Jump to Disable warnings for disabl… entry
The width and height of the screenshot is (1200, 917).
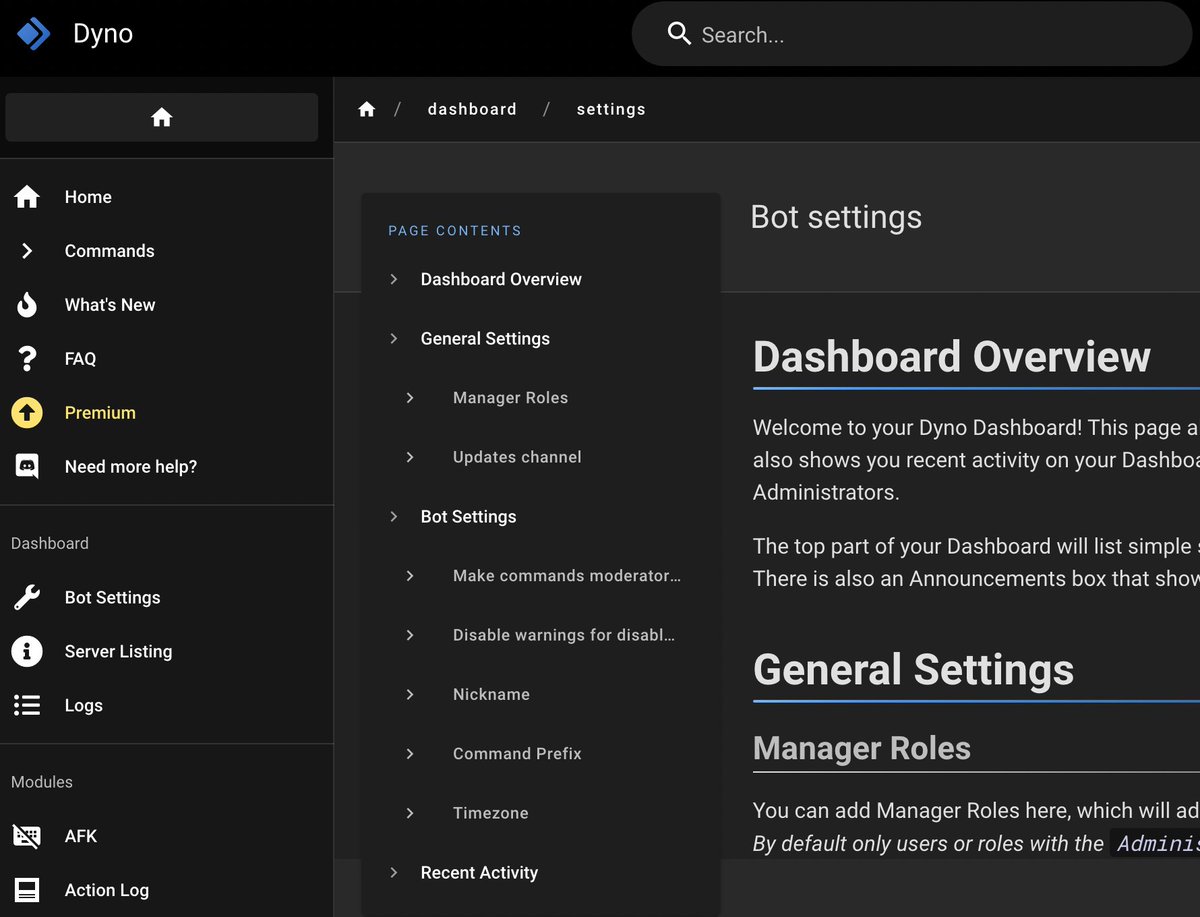click(564, 635)
